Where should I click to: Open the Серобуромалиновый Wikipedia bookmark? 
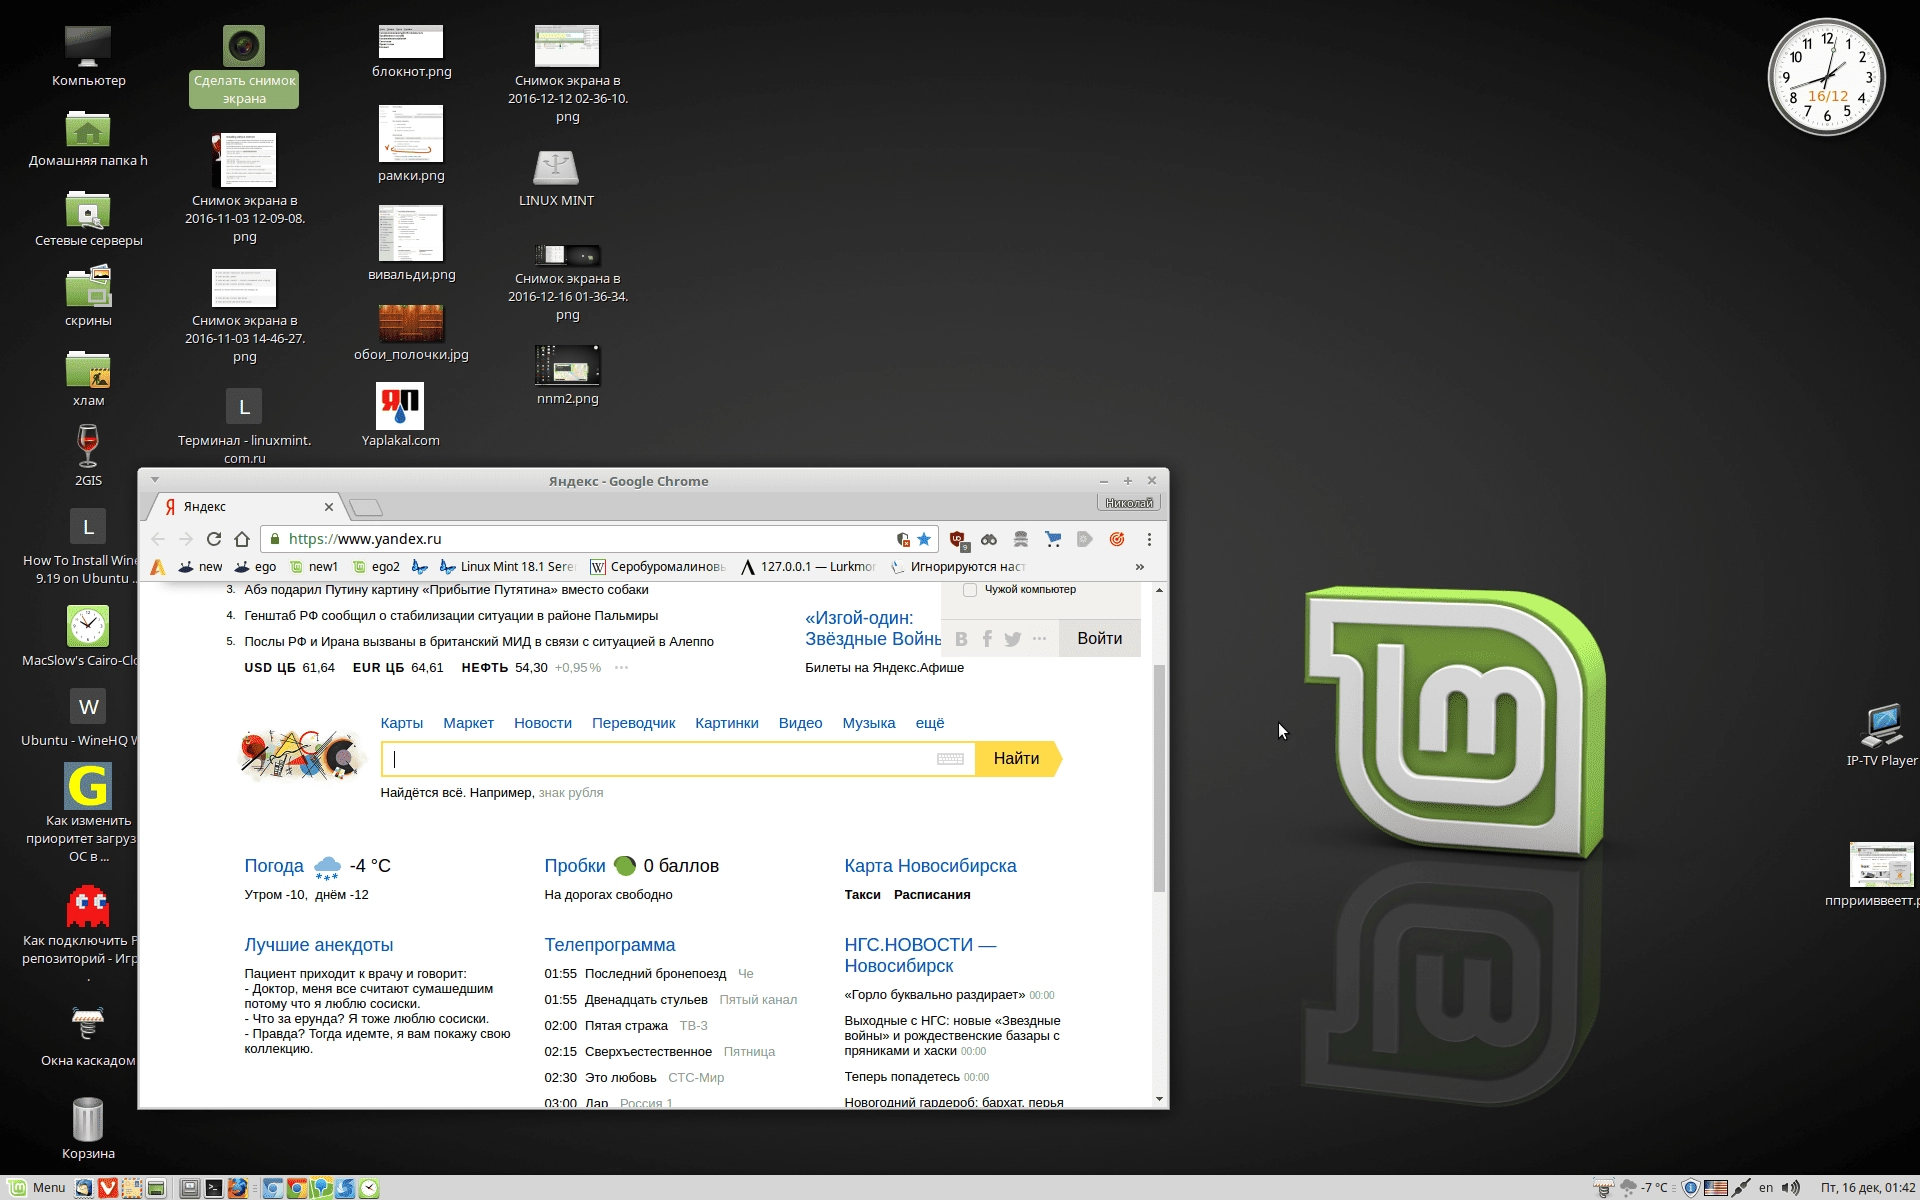[658, 567]
